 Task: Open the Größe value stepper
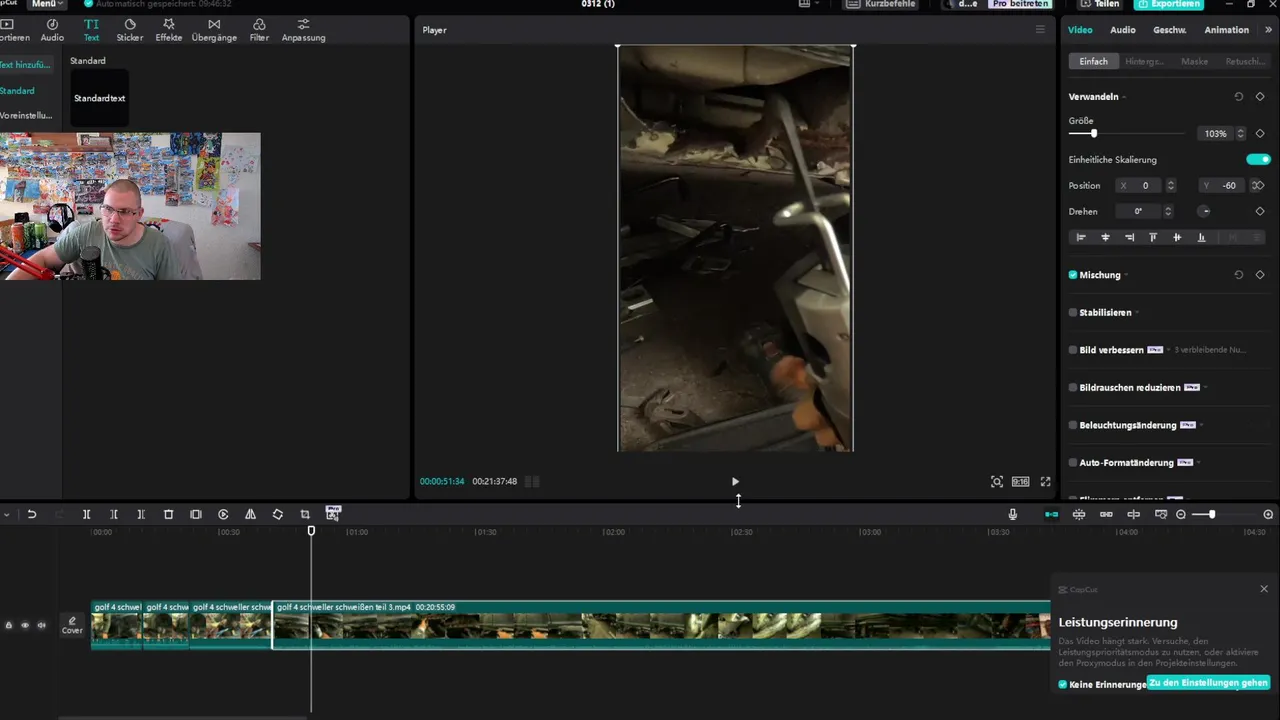click(1241, 133)
